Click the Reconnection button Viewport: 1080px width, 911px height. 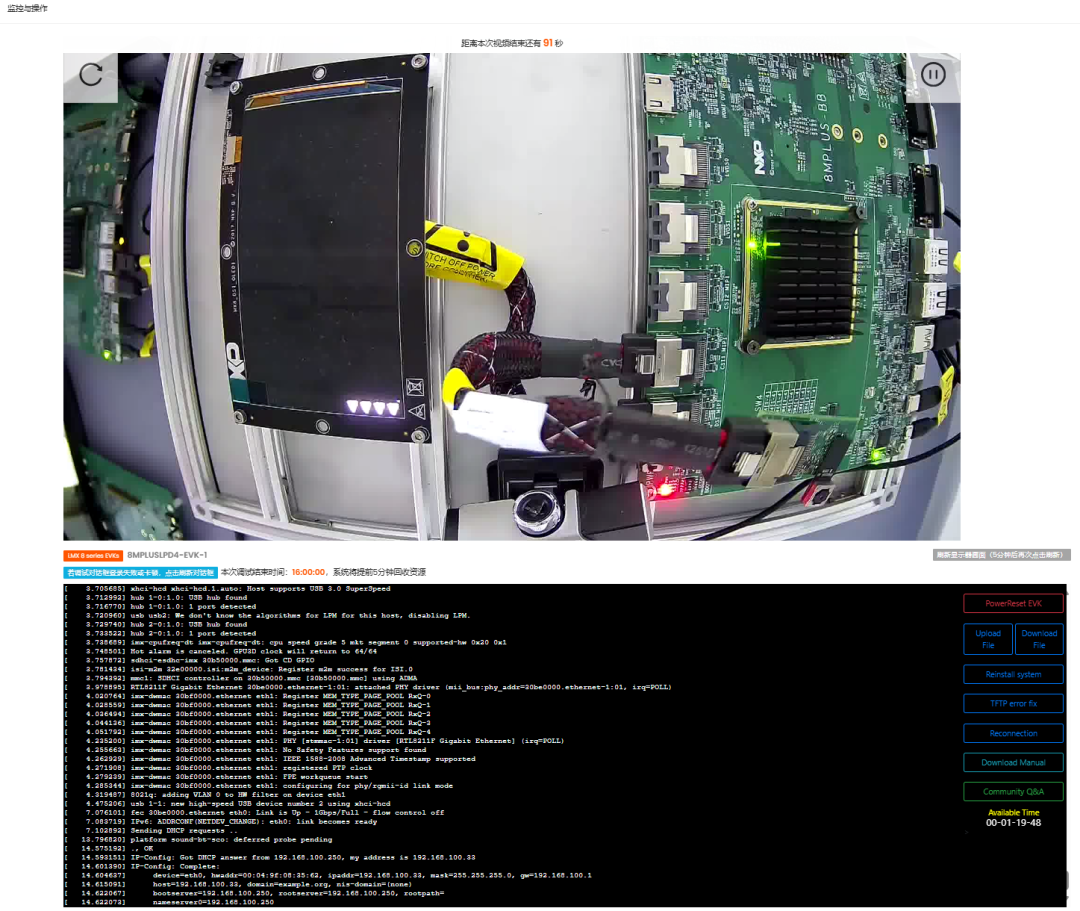click(x=1013, y=733)
